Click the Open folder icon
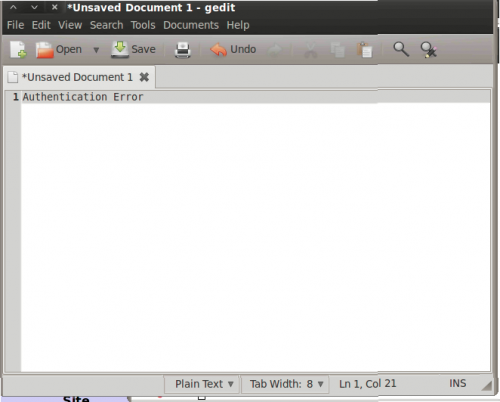This screenshot has height=402, width=500. click(x=45, y=50)
